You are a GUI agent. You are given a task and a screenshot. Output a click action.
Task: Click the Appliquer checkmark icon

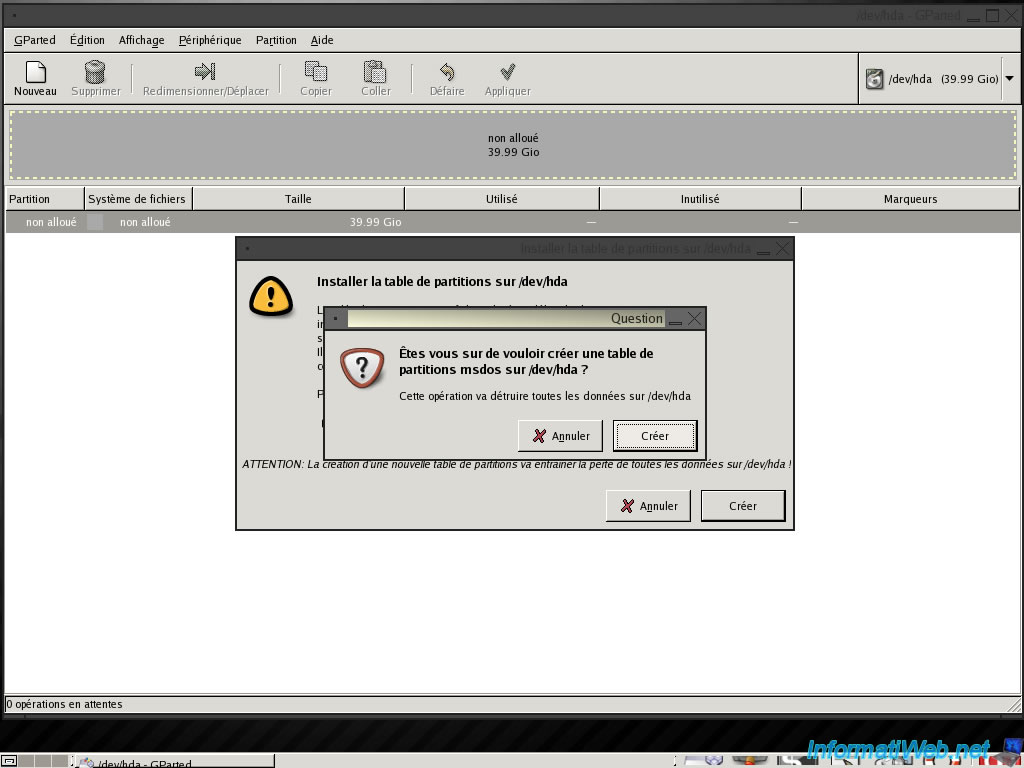[507, 72]
